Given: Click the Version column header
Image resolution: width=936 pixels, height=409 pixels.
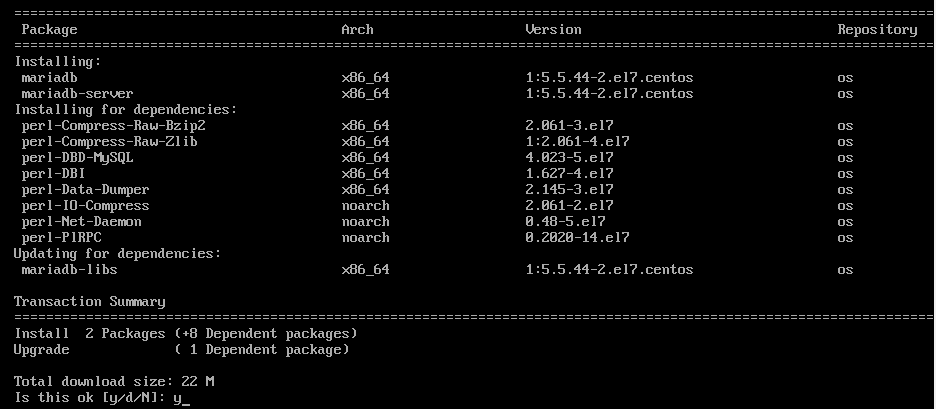Looking at the screenshot, I should click(x=553, y=30).
